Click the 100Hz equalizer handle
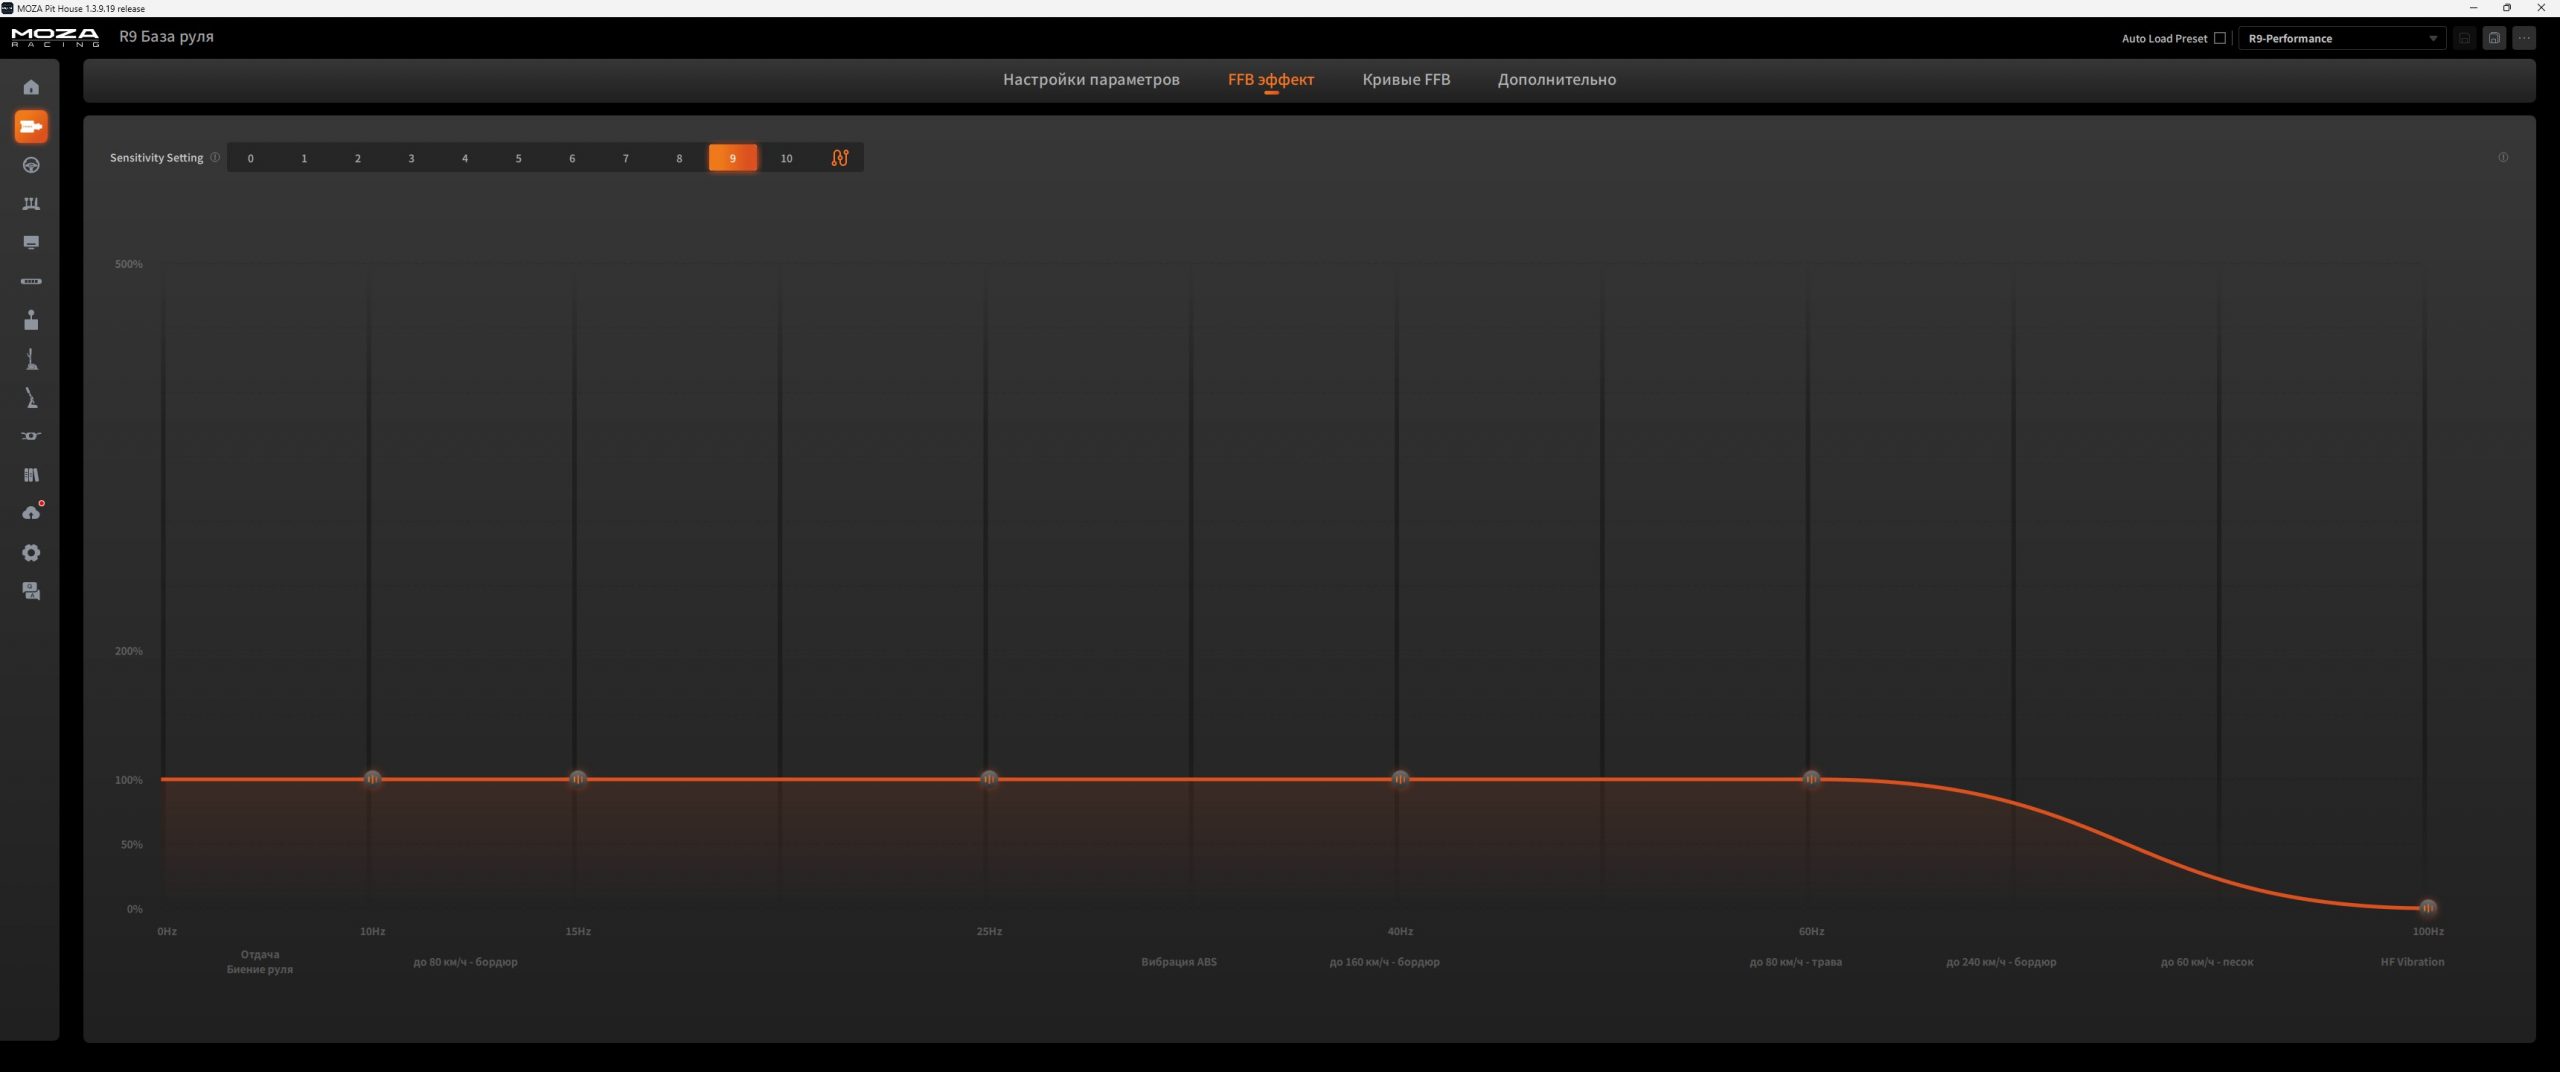Viewport: 2560px width, 1072px height. [2428, 907]
